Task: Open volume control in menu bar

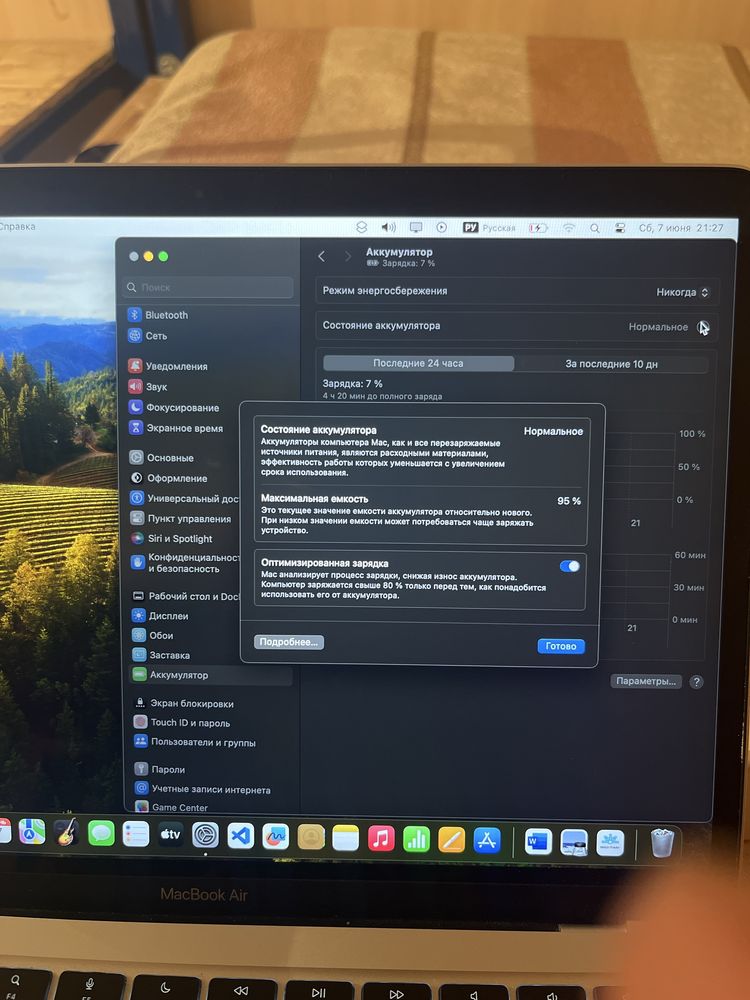Action: (x=388, y=227)
